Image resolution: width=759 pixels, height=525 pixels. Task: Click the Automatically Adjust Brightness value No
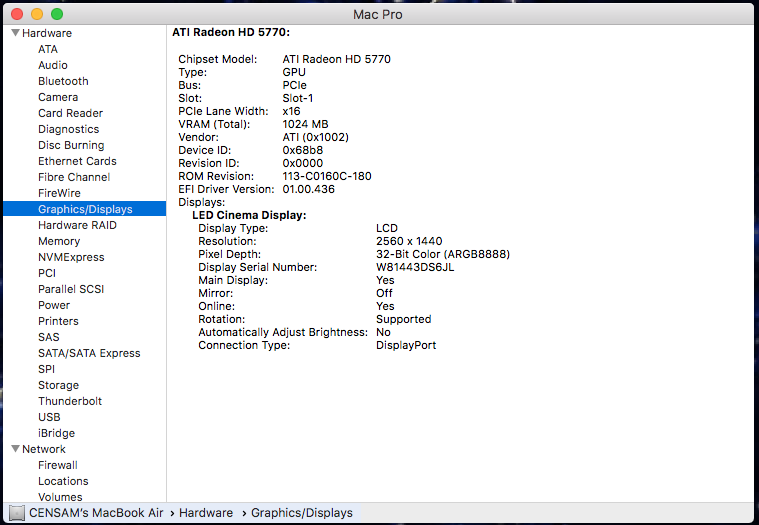(383, 332)
